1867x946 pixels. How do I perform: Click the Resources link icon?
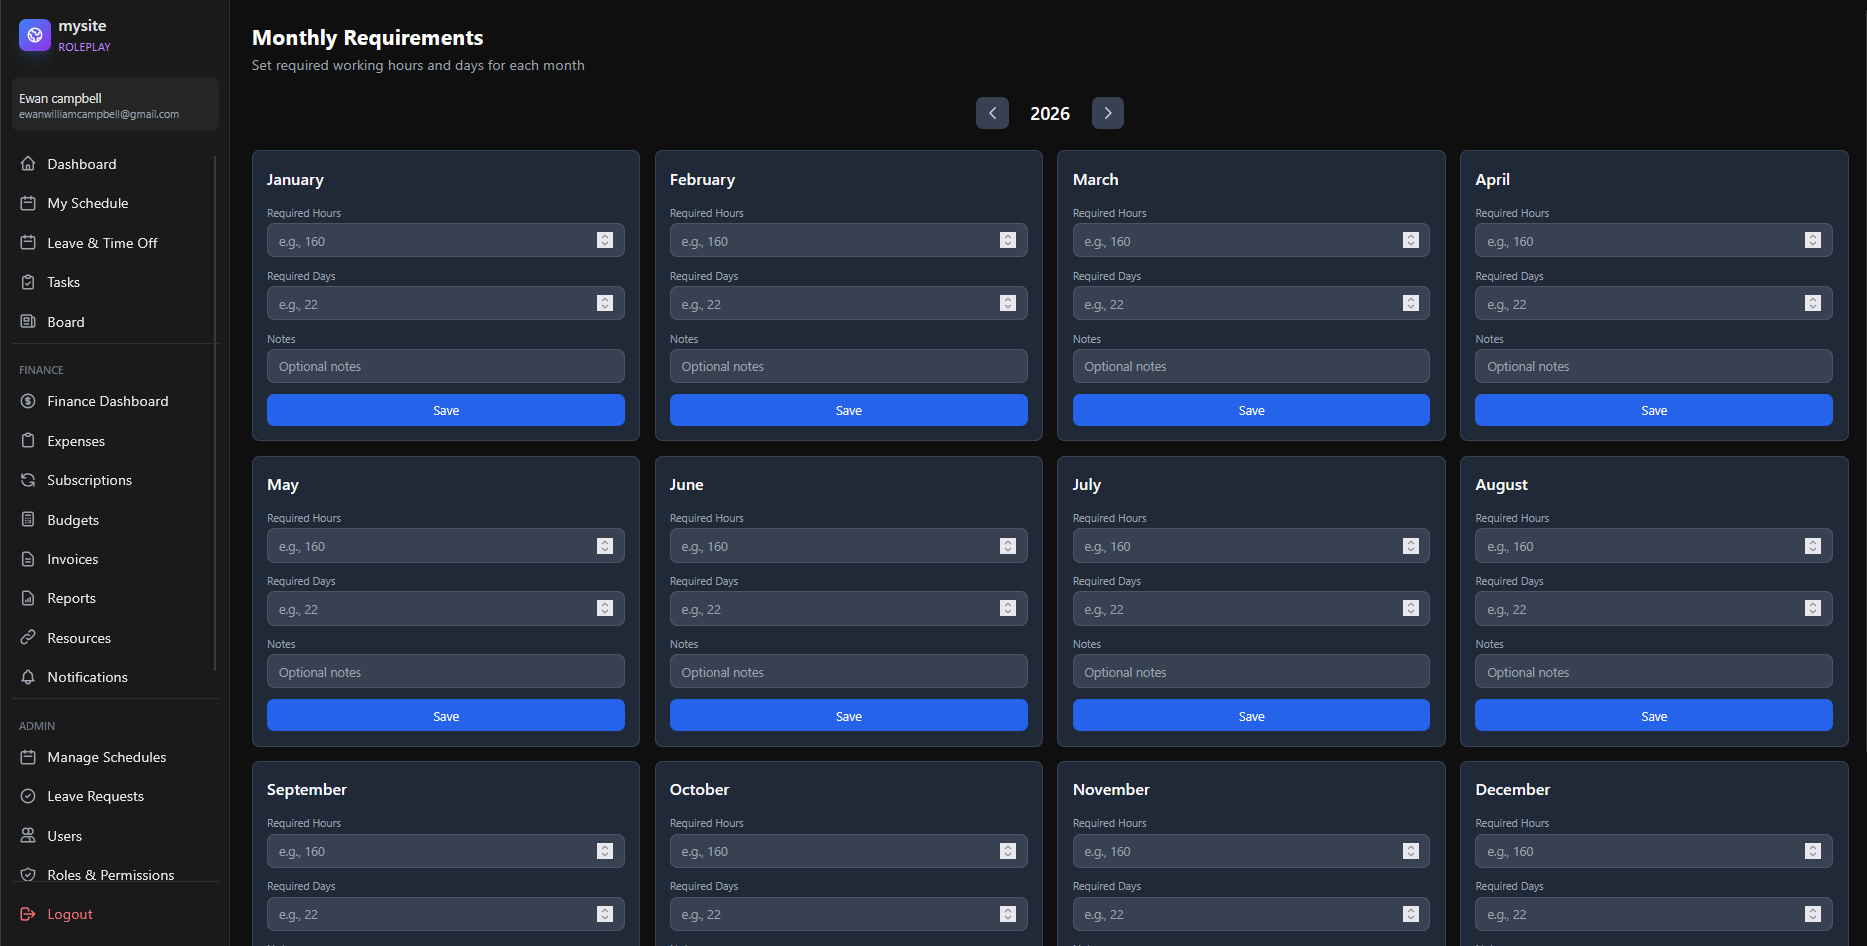click(x=28, y=638)
